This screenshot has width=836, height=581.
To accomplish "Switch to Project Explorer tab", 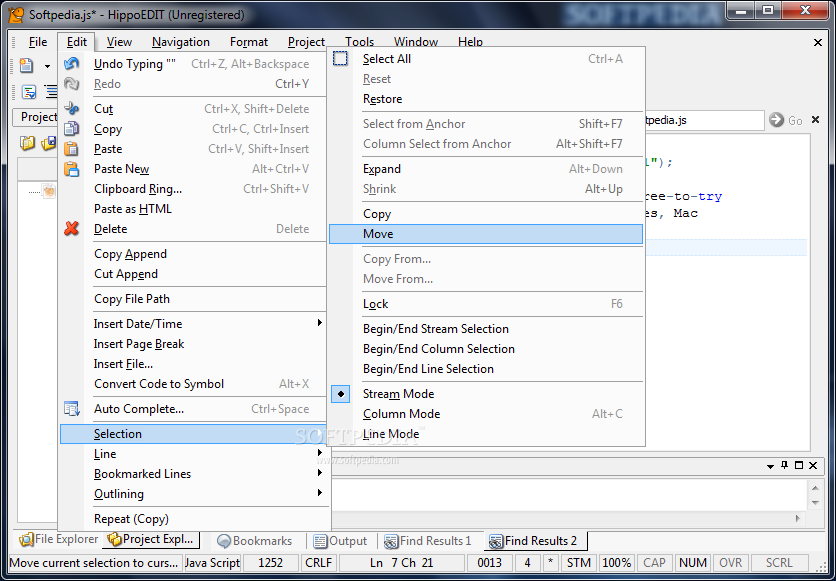I will click(152, 539).
